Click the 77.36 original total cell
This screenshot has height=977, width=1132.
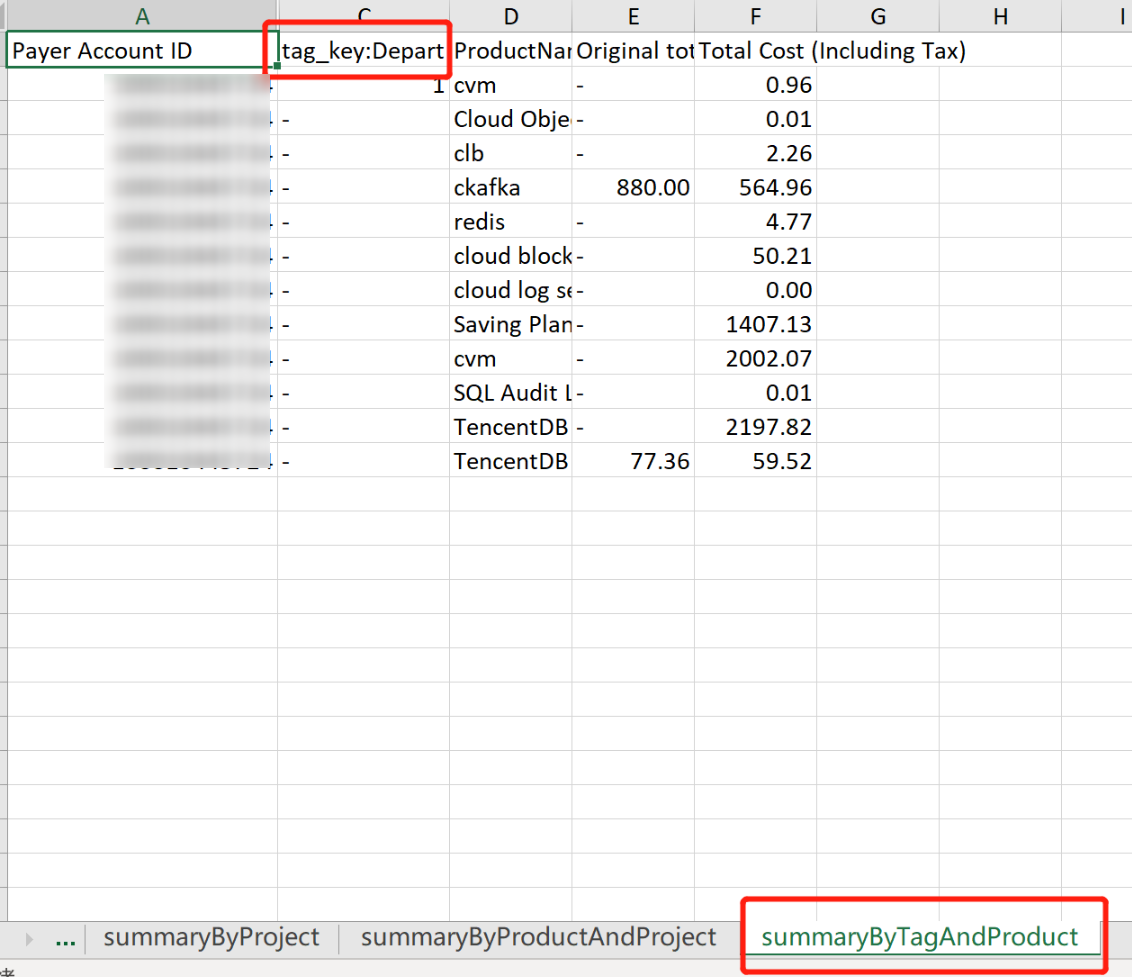click(633, 461)
